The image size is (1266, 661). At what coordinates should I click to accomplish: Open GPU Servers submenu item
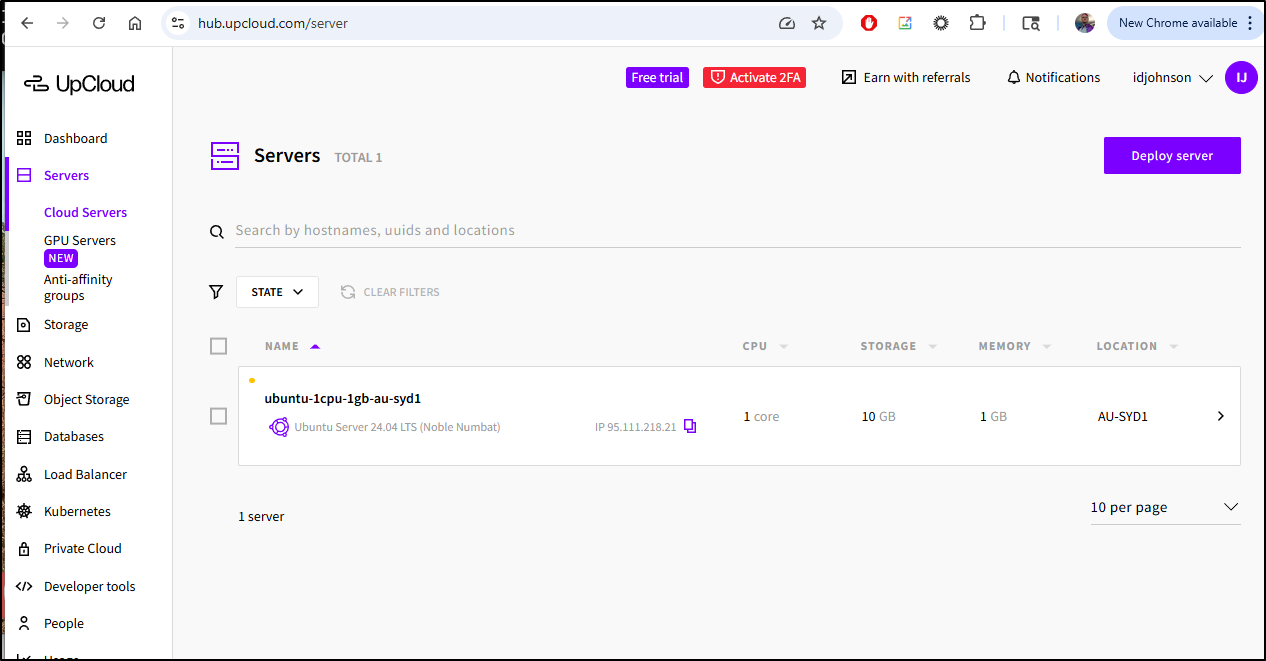click(x=80, y=241)
